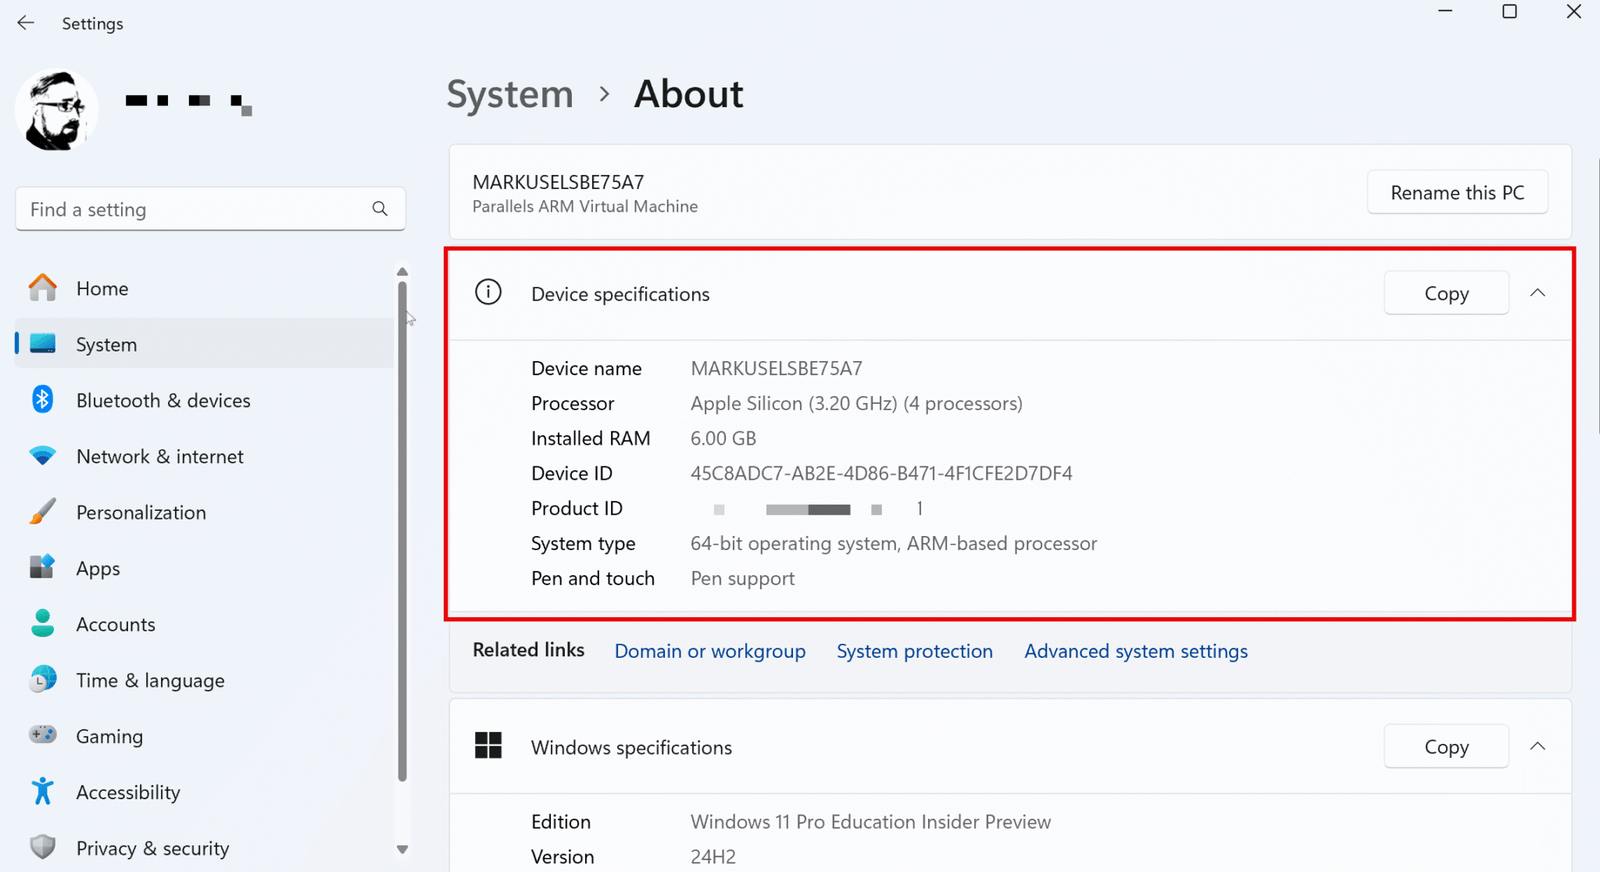Click the Bluetooth icon in sidebar

pyautogui.click(x=43, y=400)
